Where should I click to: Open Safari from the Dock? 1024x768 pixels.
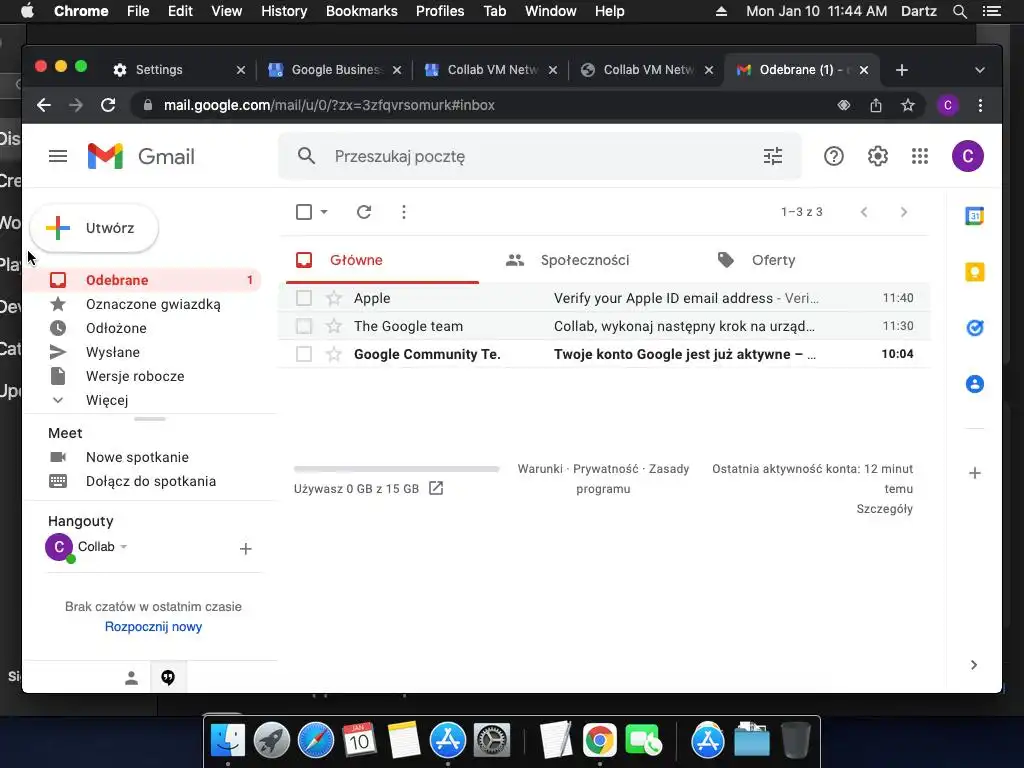[316, 741]
